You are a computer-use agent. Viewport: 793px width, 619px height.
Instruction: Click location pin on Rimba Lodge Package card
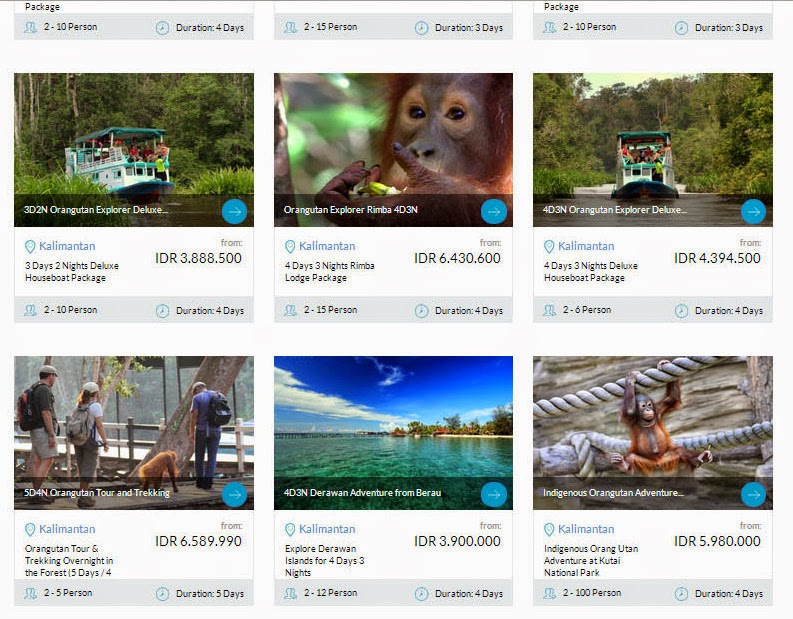(290, 246)
